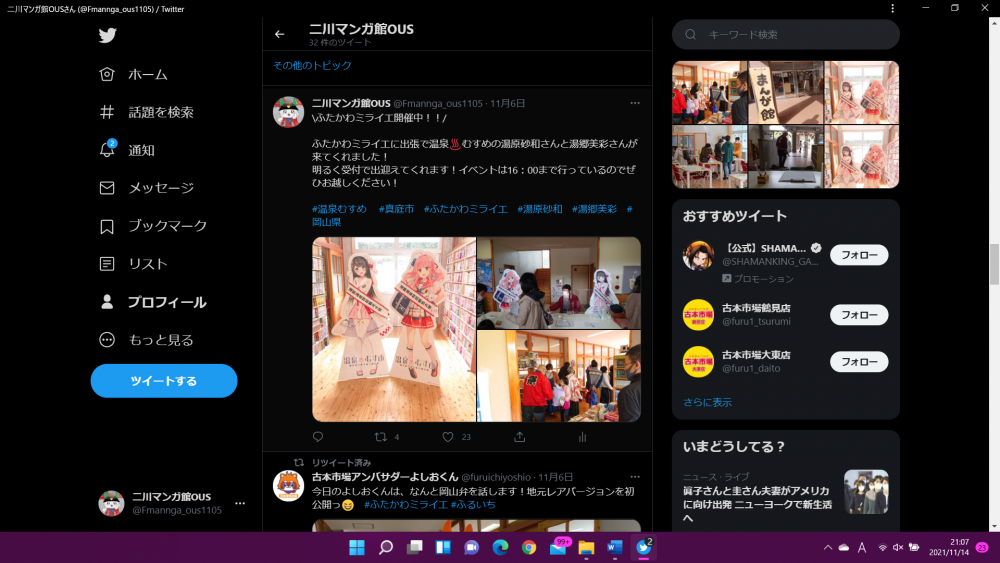The width and height of the screenshot is (1000, 563).
Task: Open more options for the 11月6日 ふたかわミライエ tweet
Action: click(x=635, y=103)
